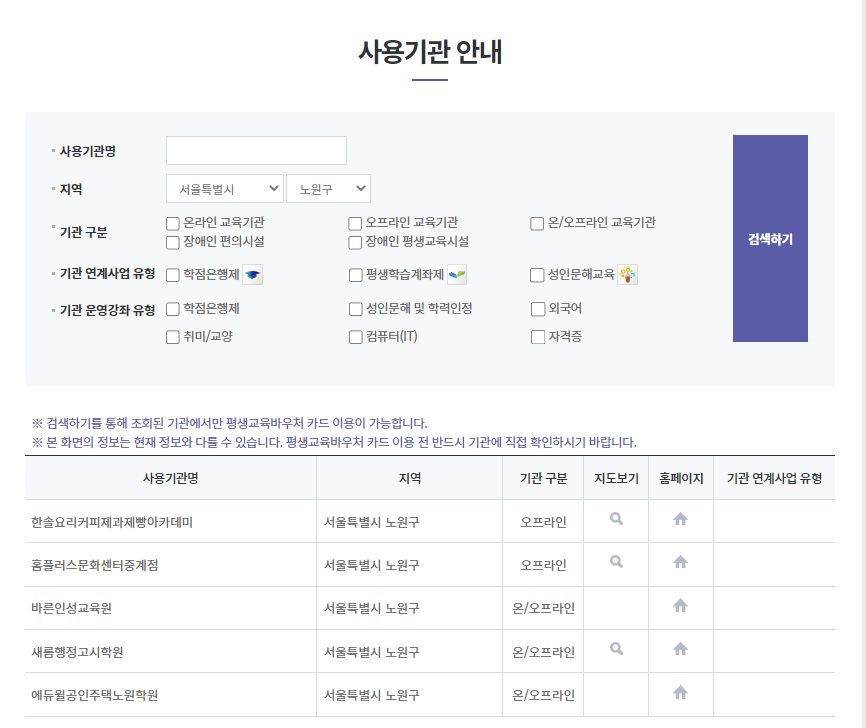Open homepage icon for 새롬행정고시학원
Screen dimensions: 866x728
(680, 649)
